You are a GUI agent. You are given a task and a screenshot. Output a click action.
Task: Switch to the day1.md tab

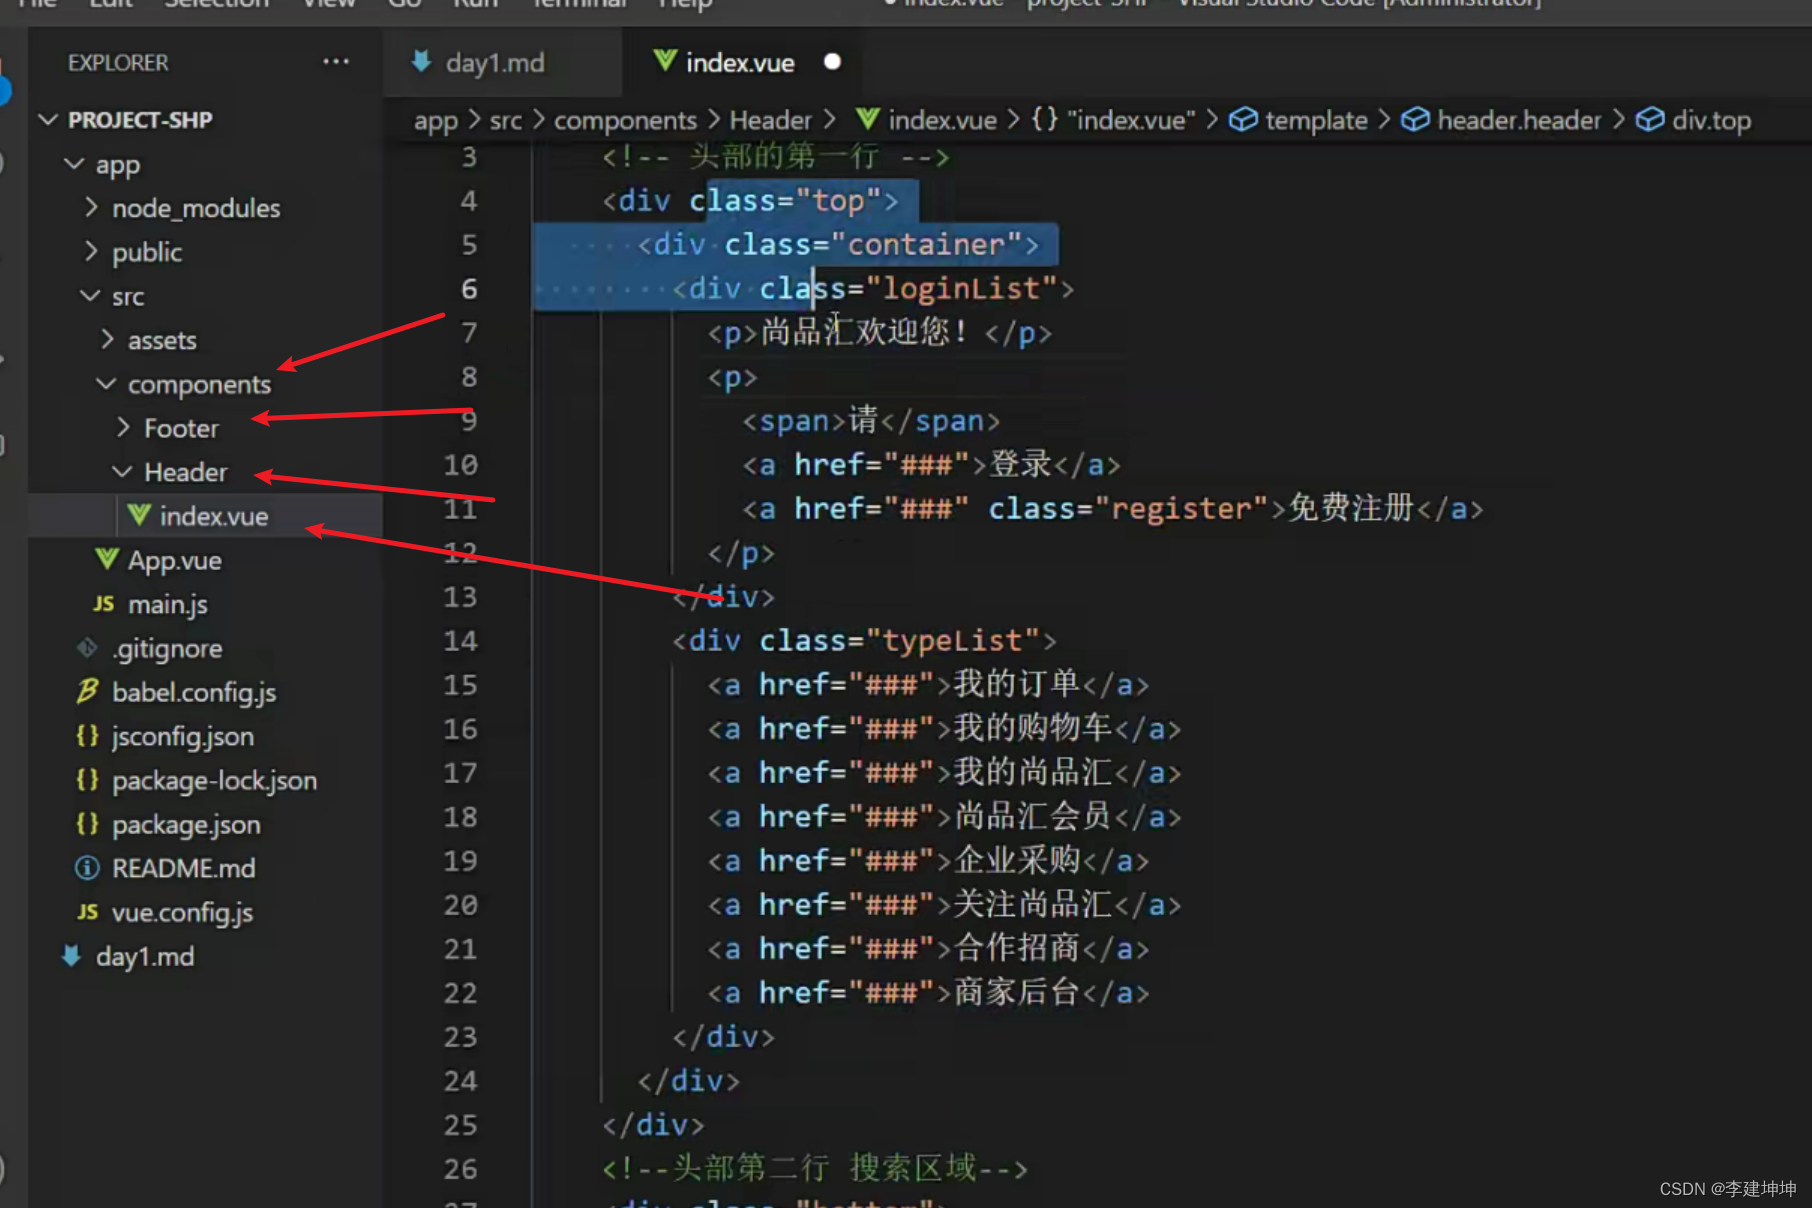494,63
